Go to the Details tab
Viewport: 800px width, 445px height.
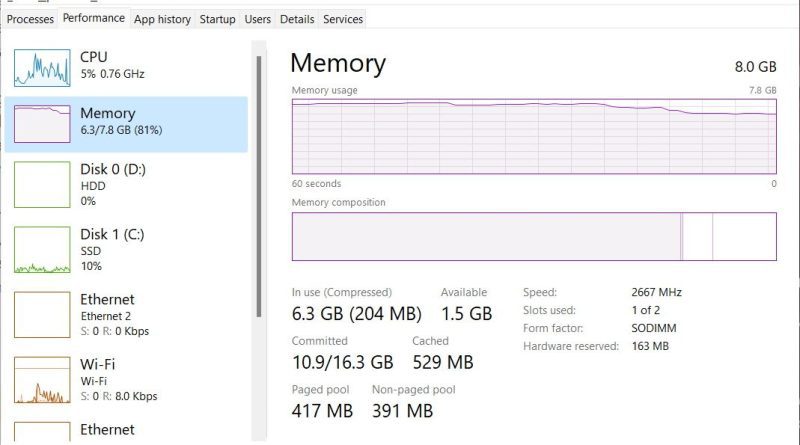pyautogui.click(x=297, y=19)
